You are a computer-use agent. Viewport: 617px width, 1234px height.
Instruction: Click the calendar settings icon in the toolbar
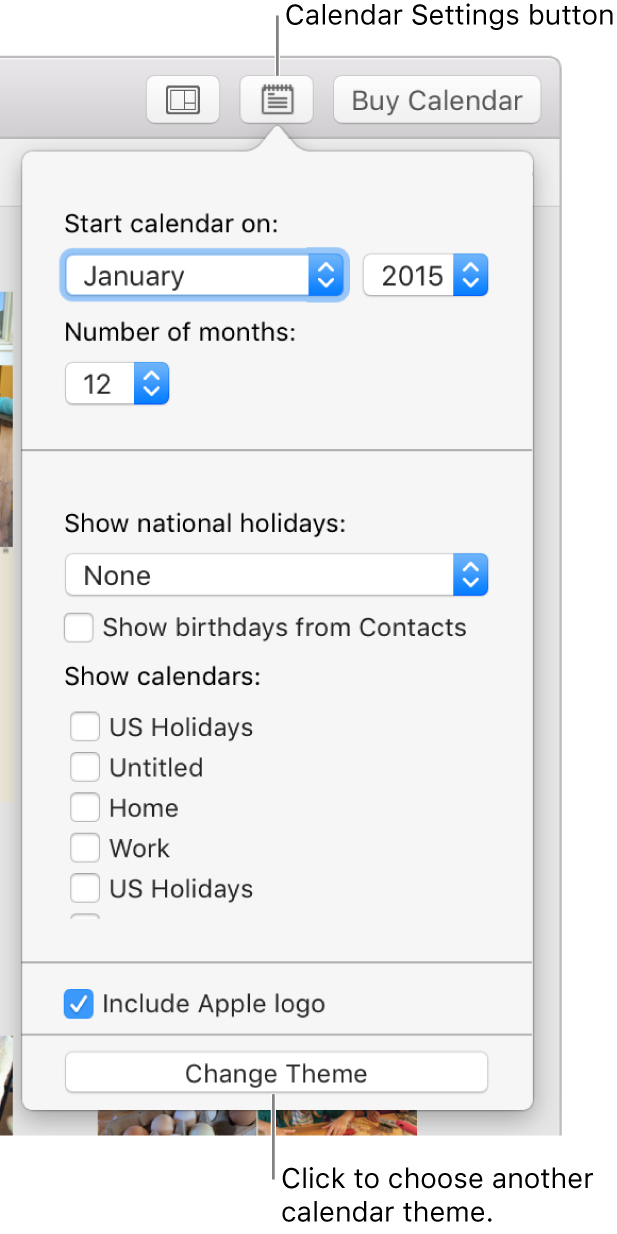pos(276,100)
